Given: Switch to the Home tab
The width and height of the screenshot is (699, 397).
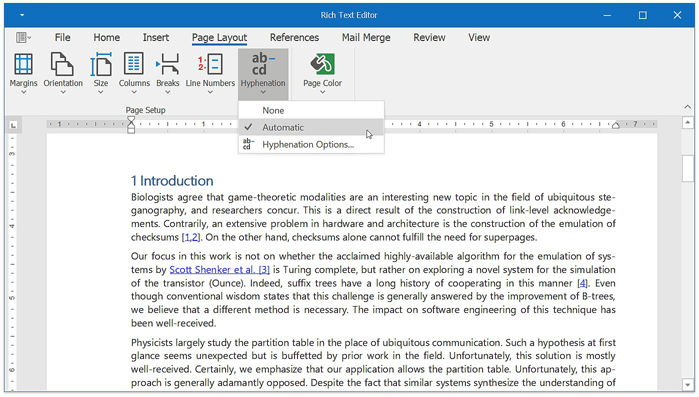Looking at the screenshot, I should point(107,37).
